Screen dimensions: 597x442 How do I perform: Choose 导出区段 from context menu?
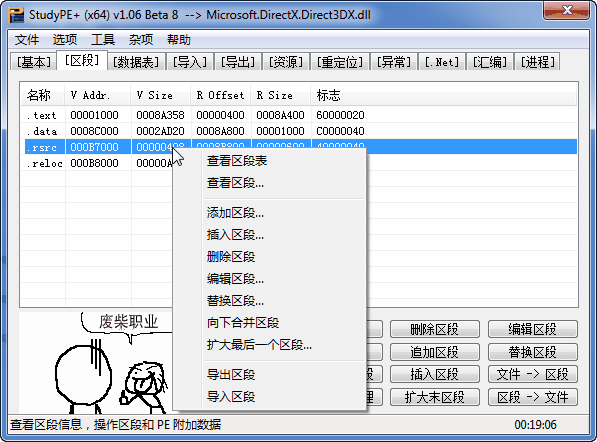point(270,375)
